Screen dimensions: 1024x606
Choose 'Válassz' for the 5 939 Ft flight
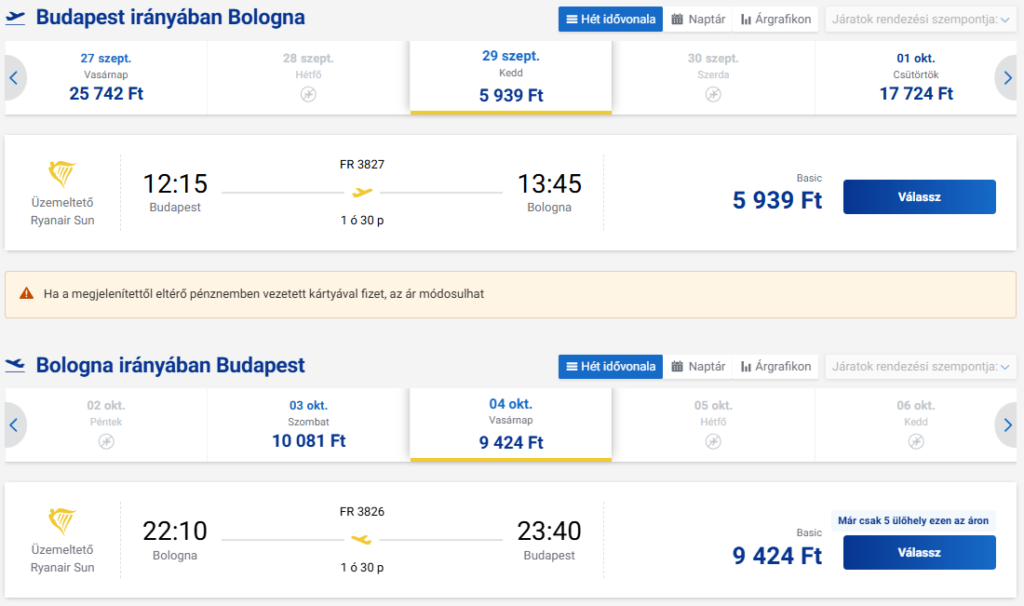920,197
